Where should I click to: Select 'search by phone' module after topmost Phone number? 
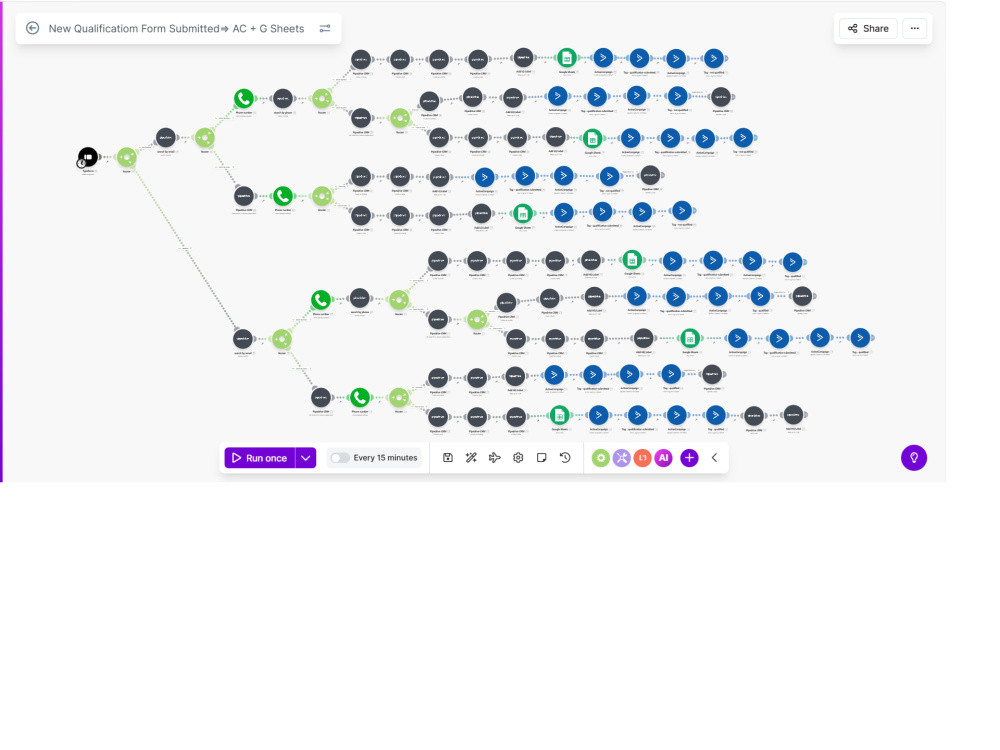[x=283, y=98]
